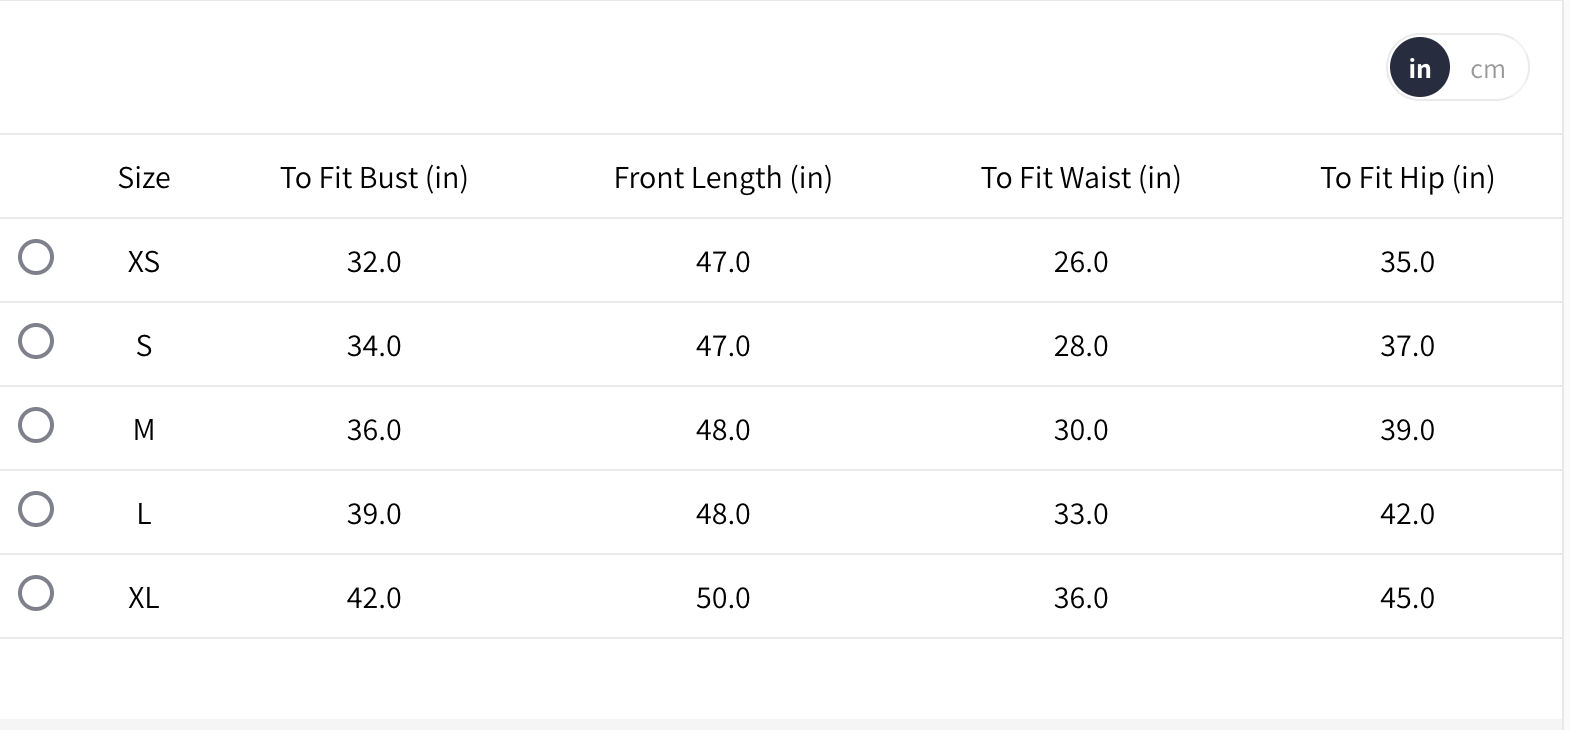
Task: Click the XL row hip value 45.0
Action: [x=1407, y=598]
